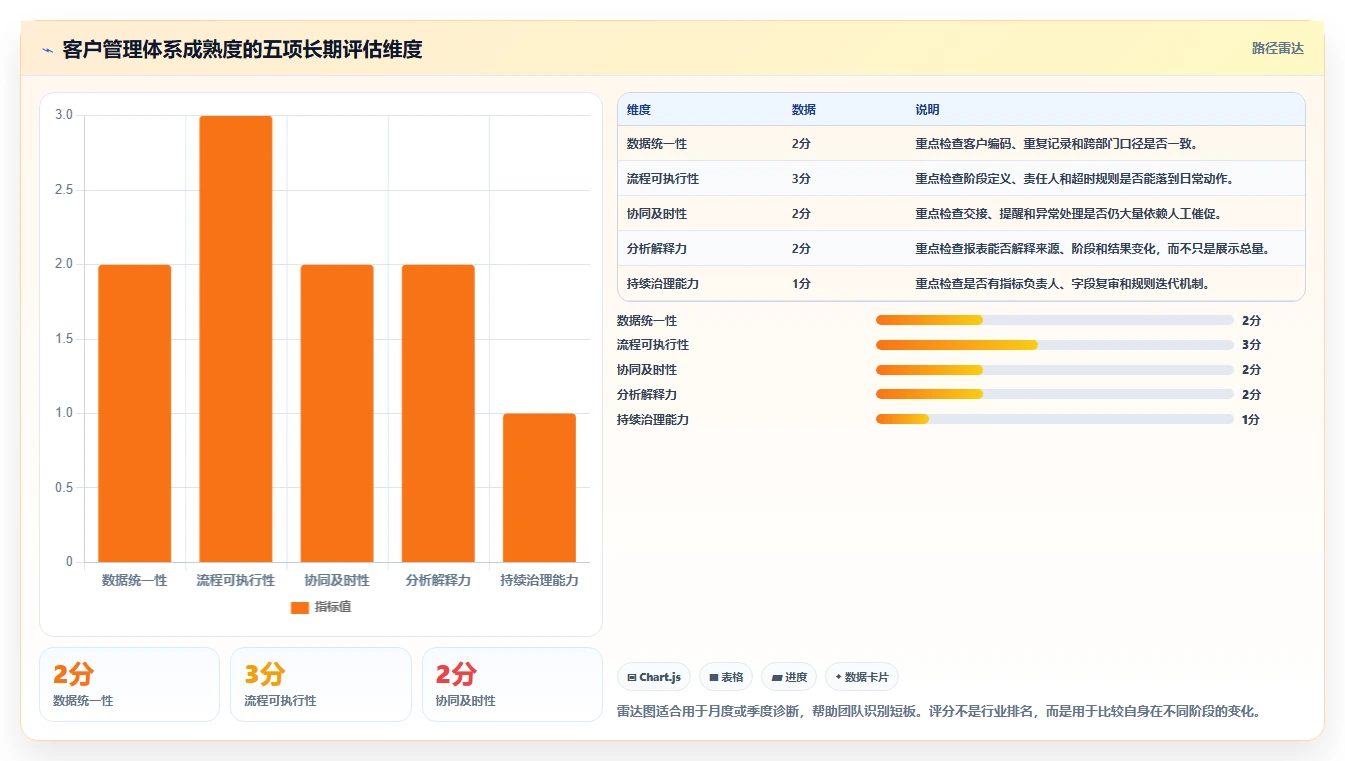Click the 3分 value beside the progress bars
This screenshot has height=761, width=1345.
pos(1251,345)
